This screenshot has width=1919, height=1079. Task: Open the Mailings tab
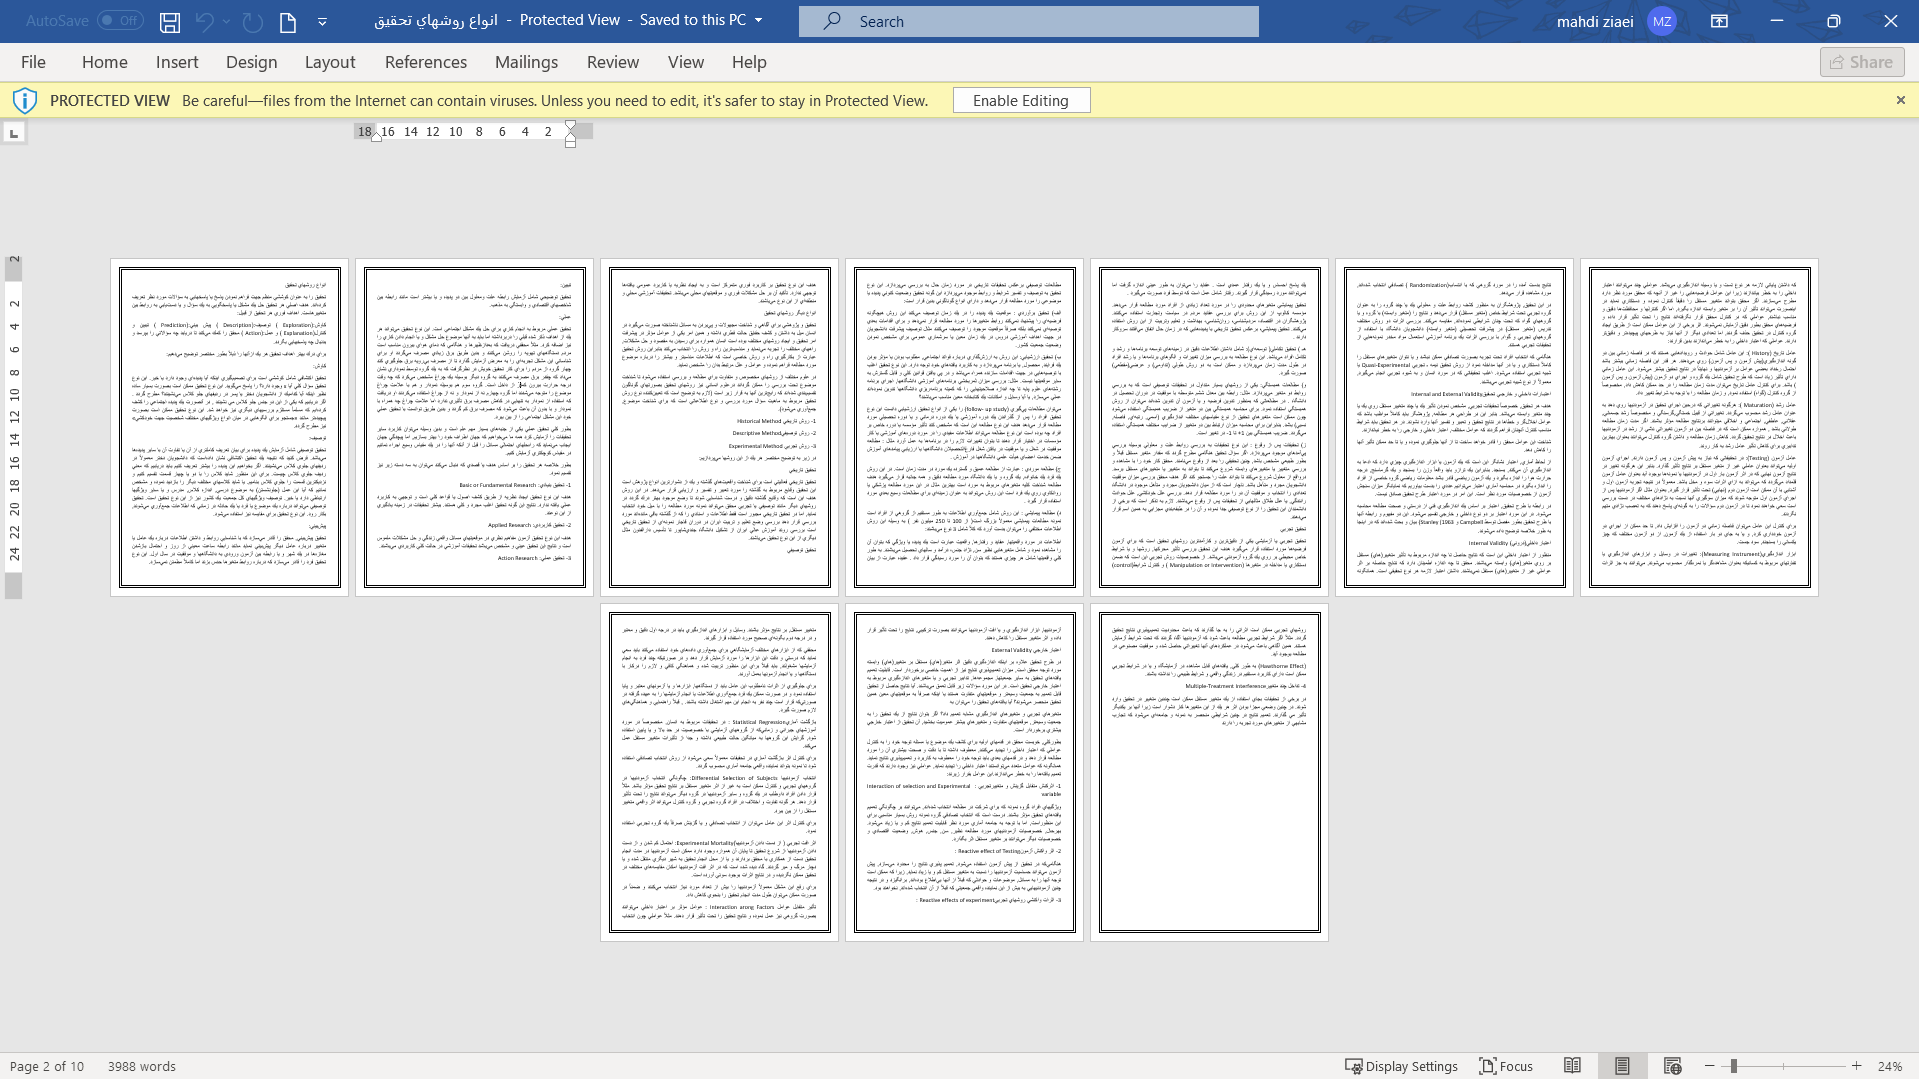click(x=527, y=62)
